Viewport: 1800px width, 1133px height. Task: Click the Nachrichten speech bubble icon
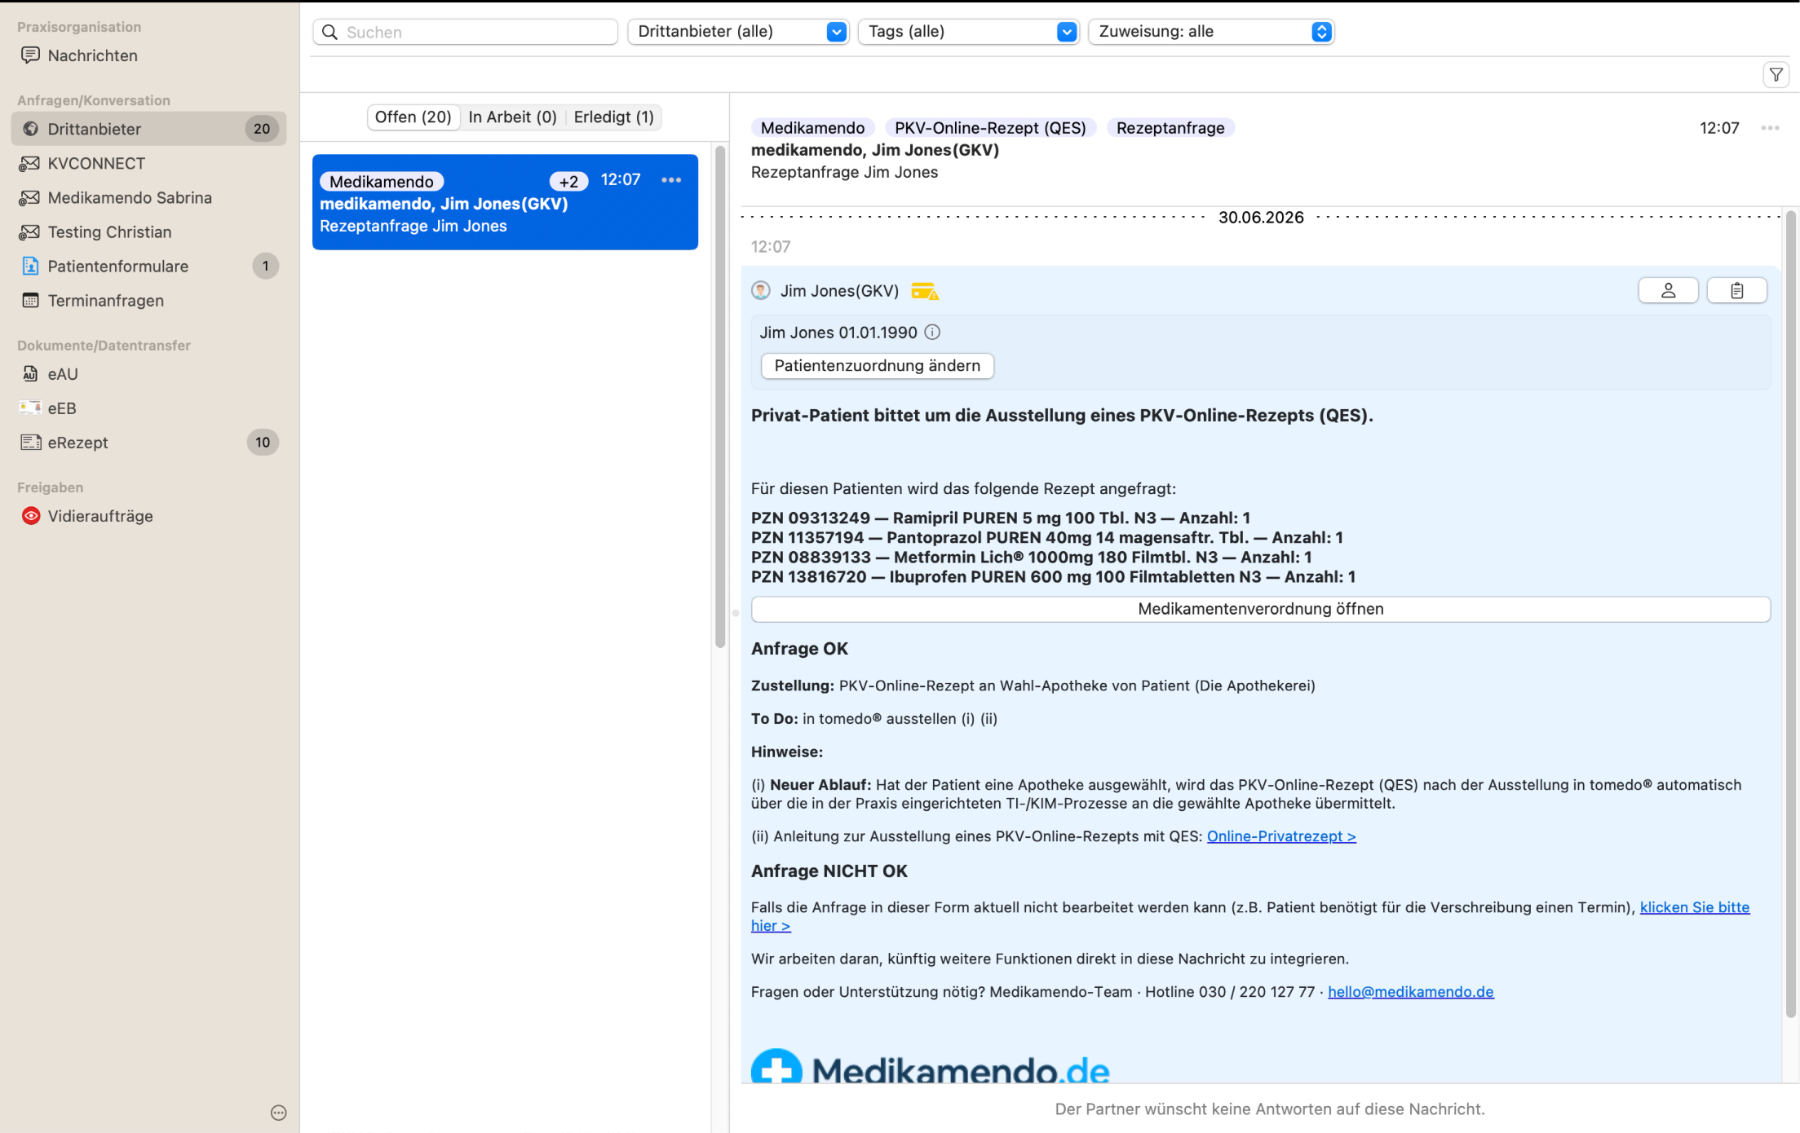click(30, 55)
